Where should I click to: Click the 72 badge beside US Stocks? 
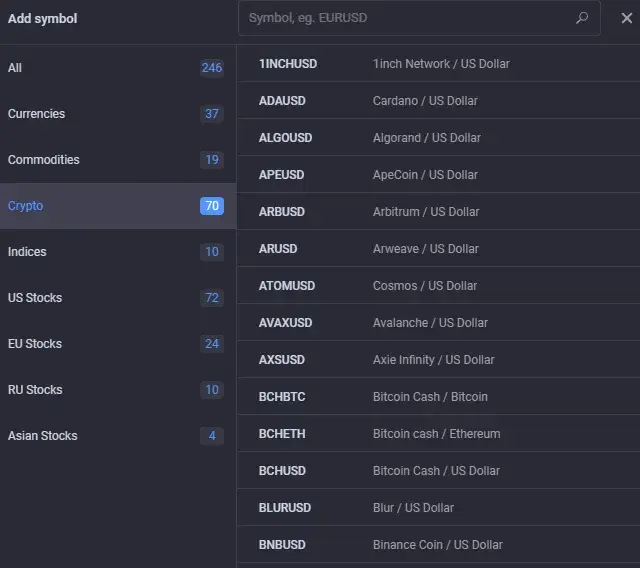click(212, 298)
